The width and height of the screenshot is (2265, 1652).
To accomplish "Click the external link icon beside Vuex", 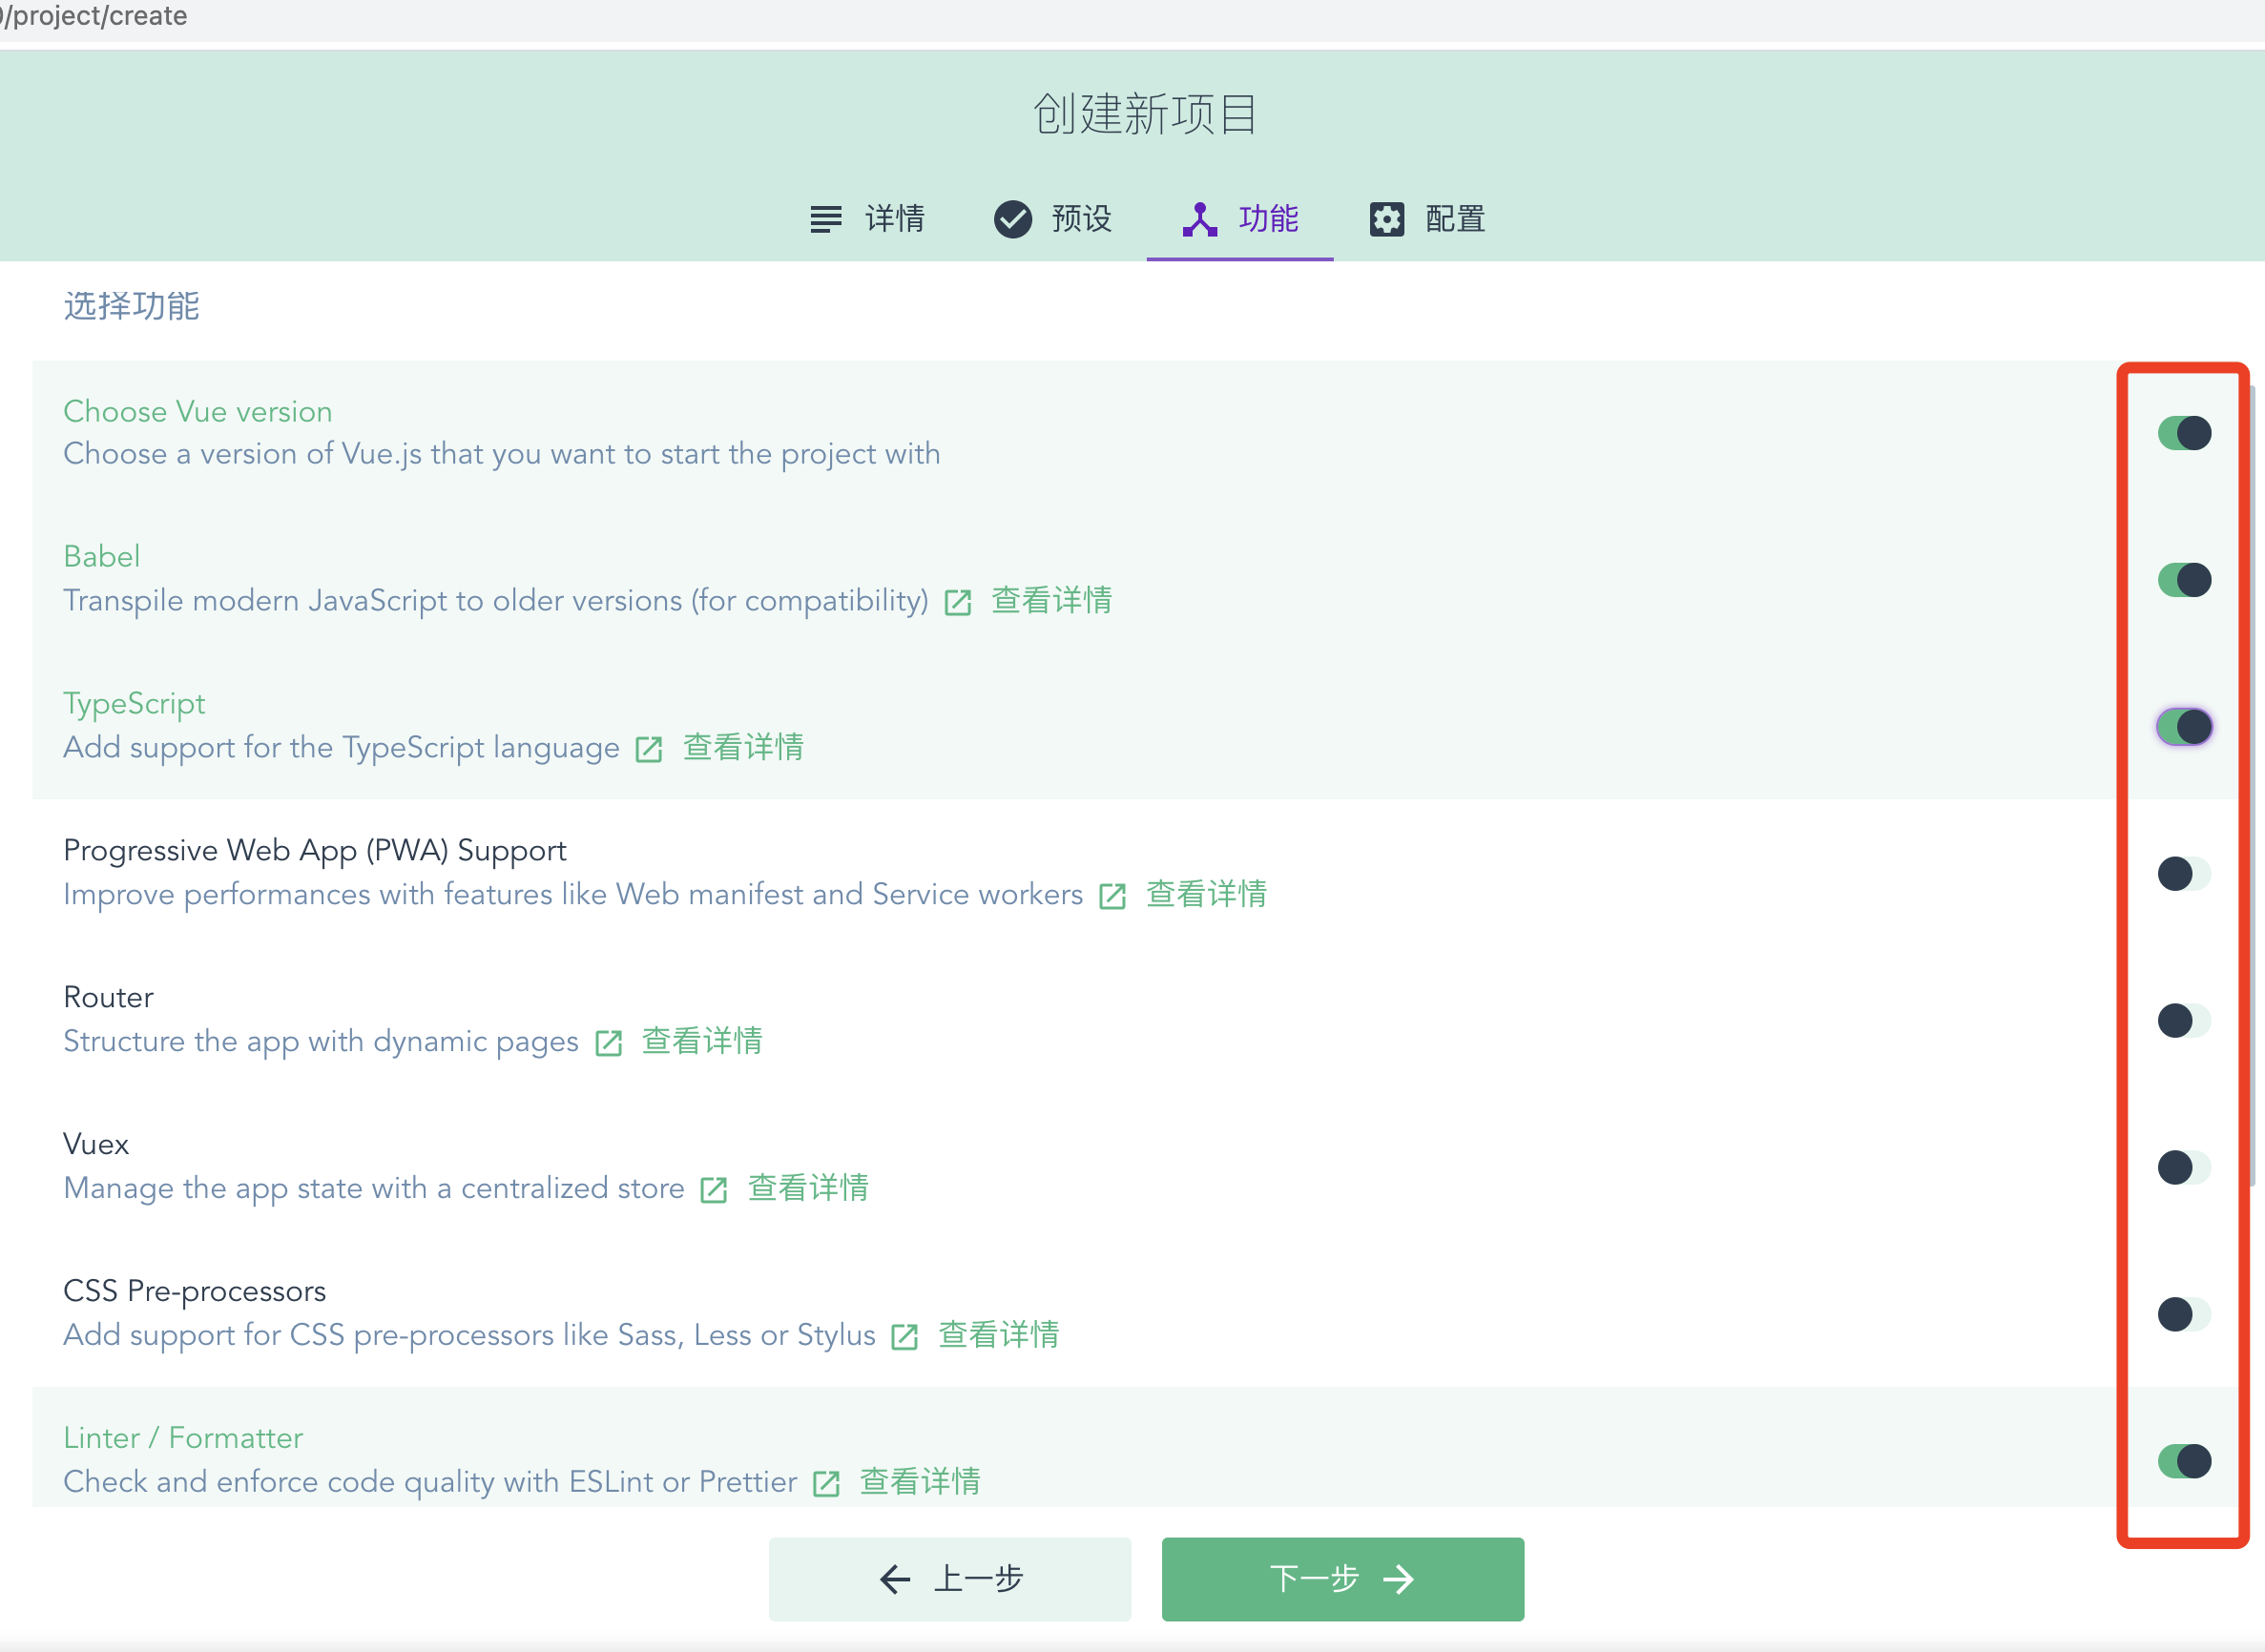I will [713, 1190].
